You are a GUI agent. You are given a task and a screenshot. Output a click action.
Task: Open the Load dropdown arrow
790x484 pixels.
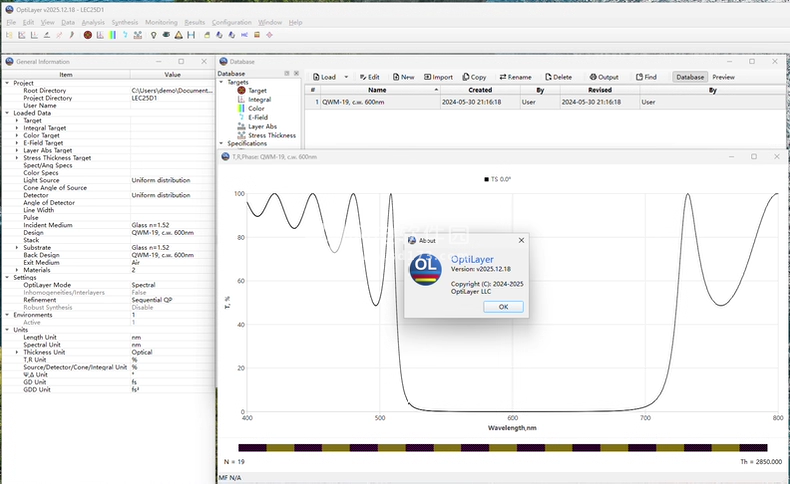click(346, 77)
